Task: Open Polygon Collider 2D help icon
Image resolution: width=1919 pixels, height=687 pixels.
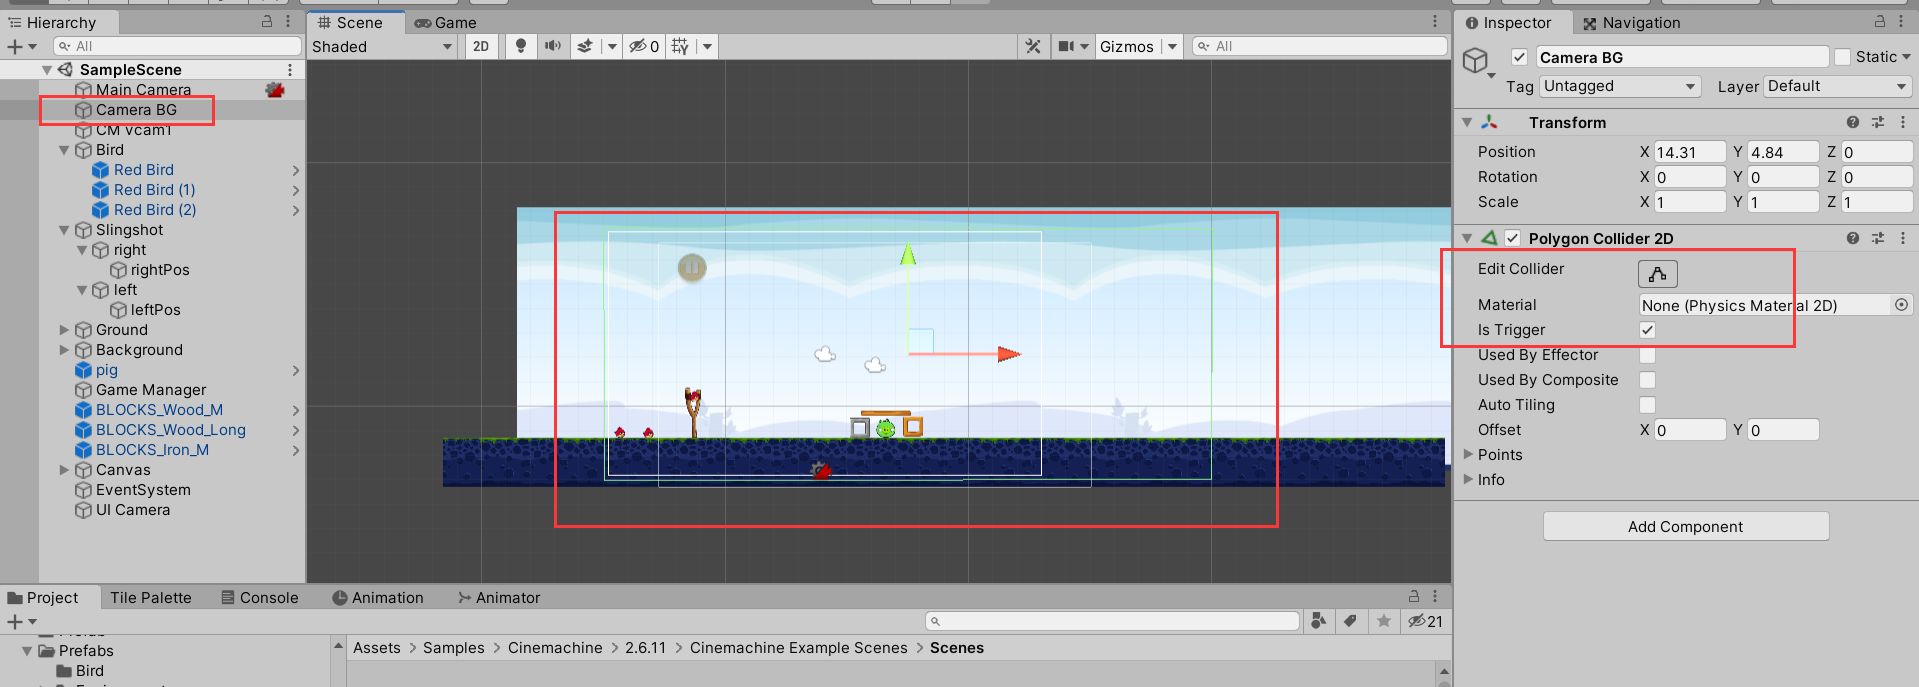Action: click(x=1853, y=238)
